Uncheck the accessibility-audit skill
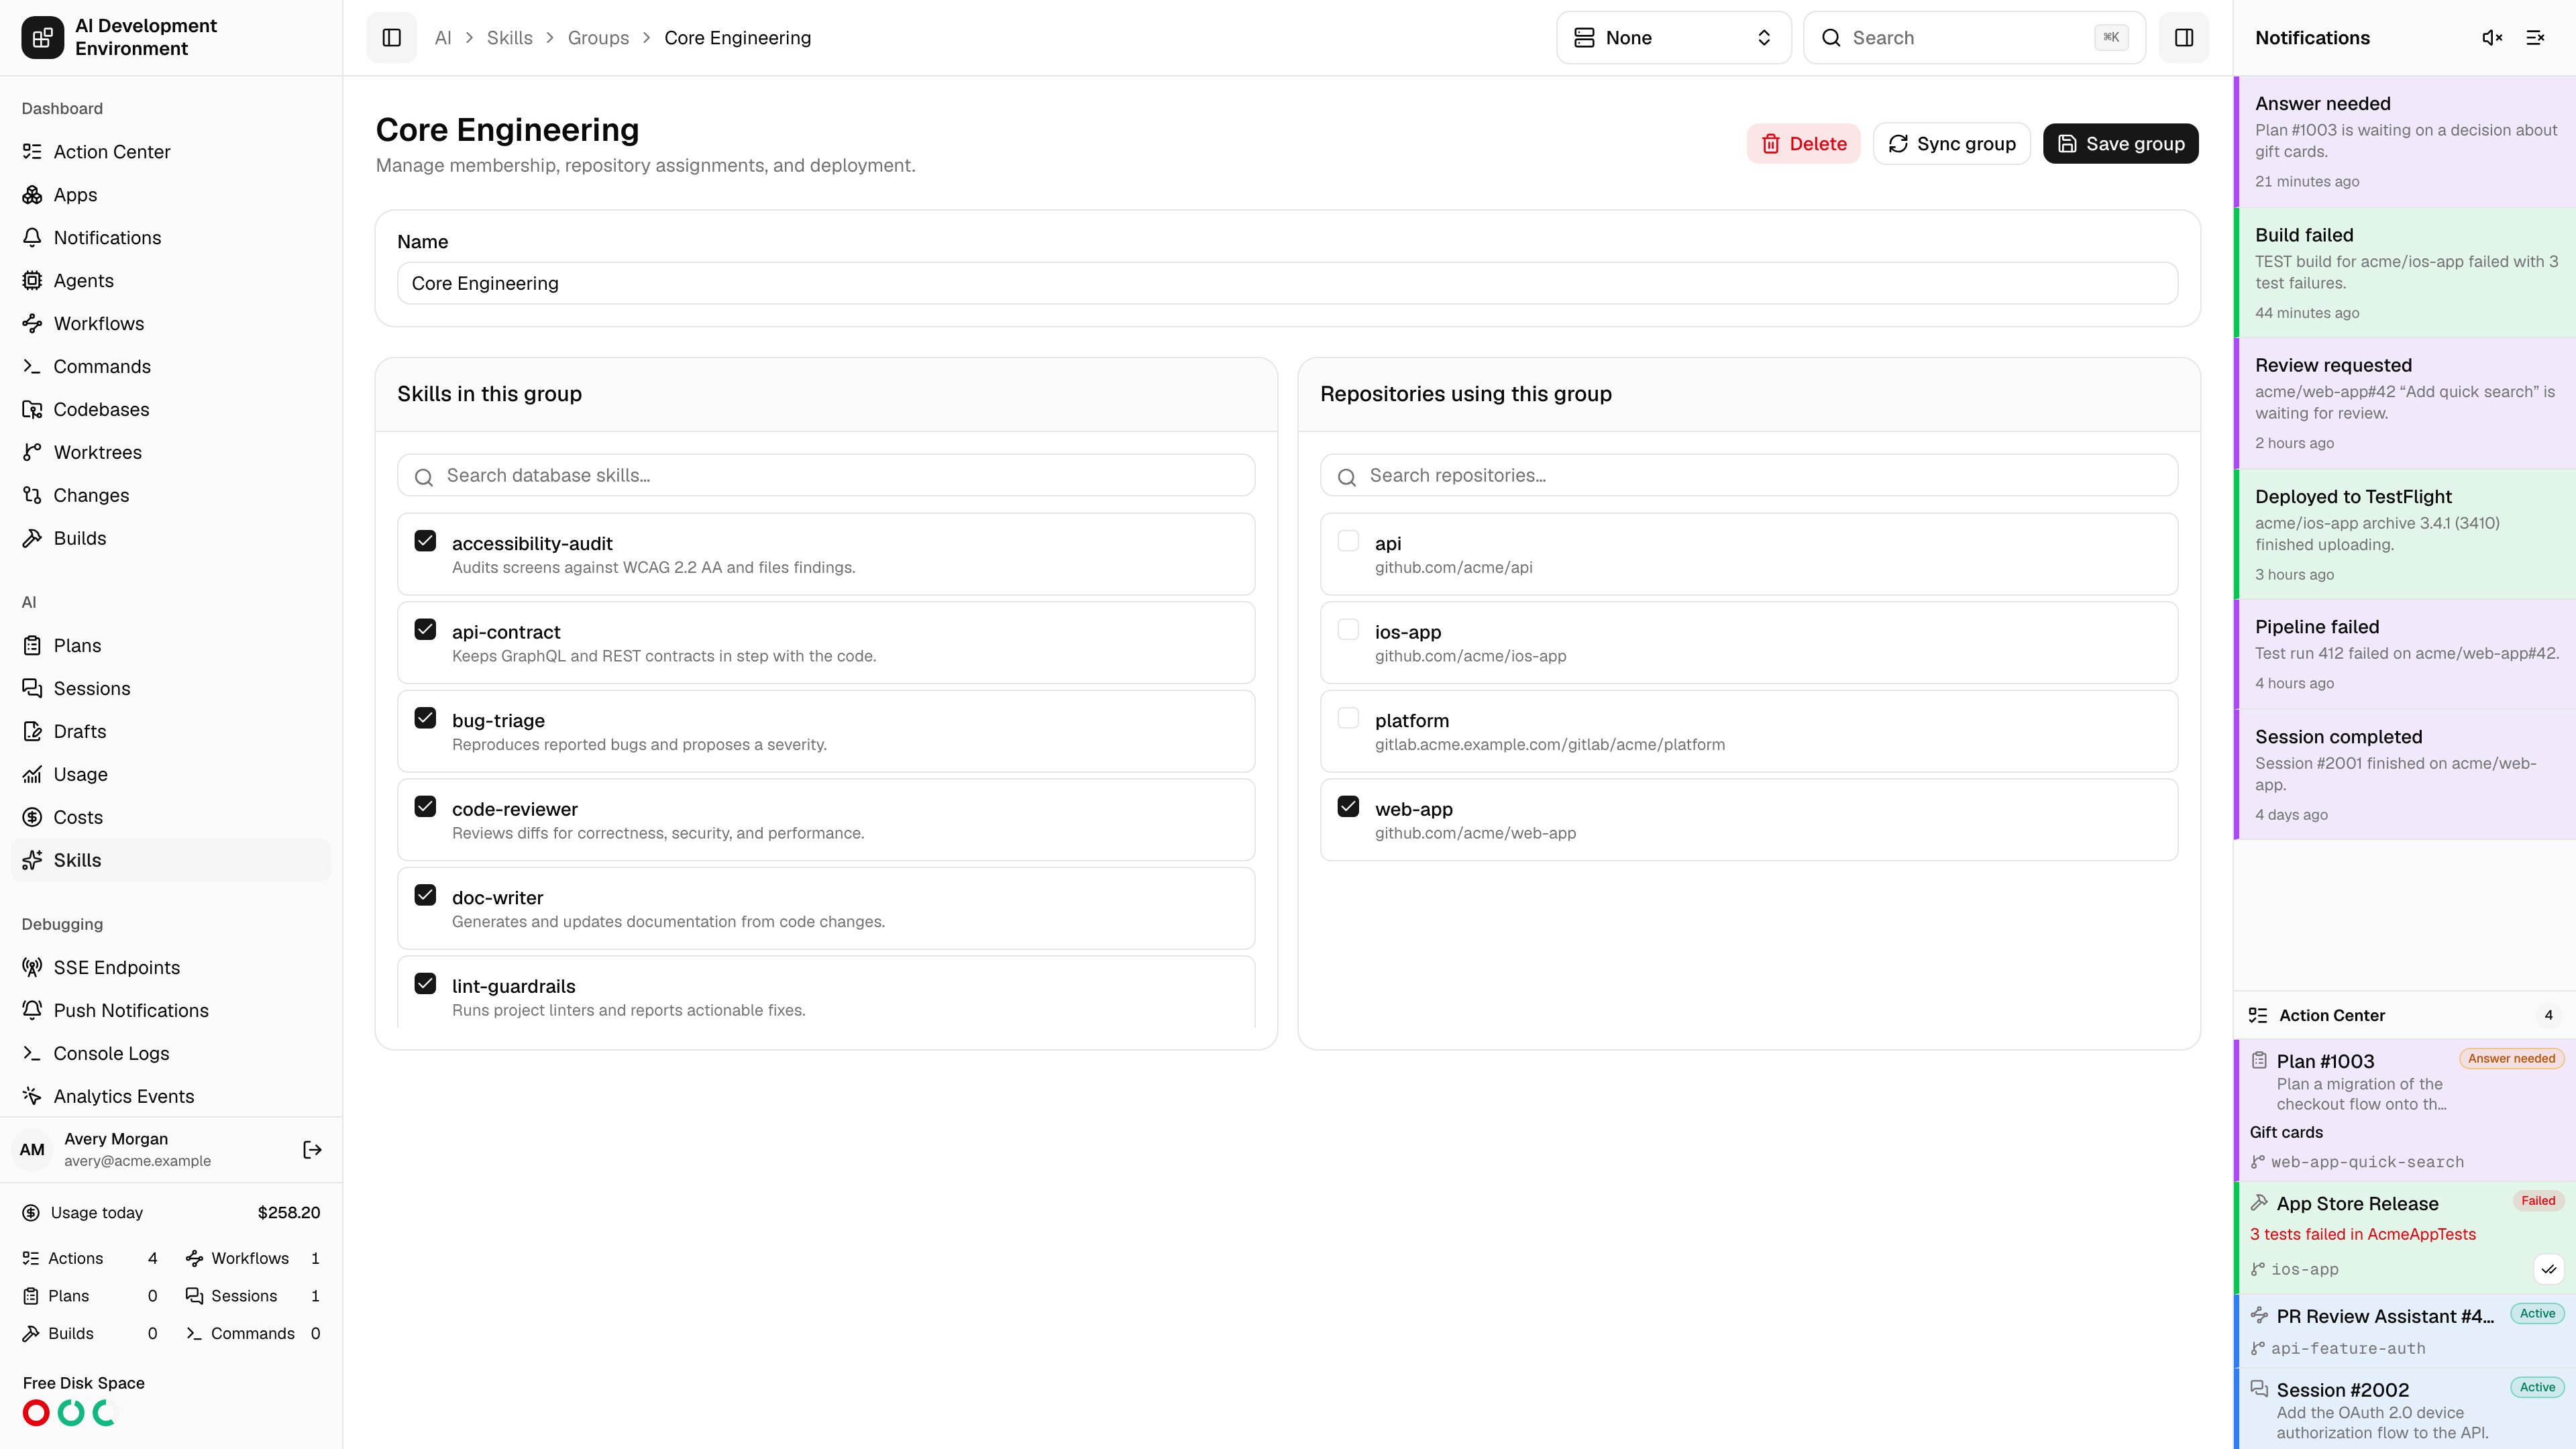Image resolution: width=2576 pixels, height=1449 pixels. tap(425, 541)
